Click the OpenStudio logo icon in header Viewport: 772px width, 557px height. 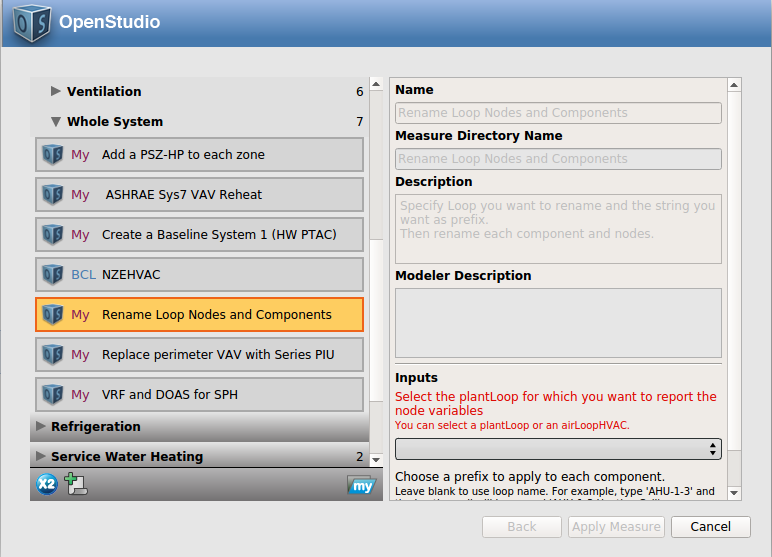32,22
